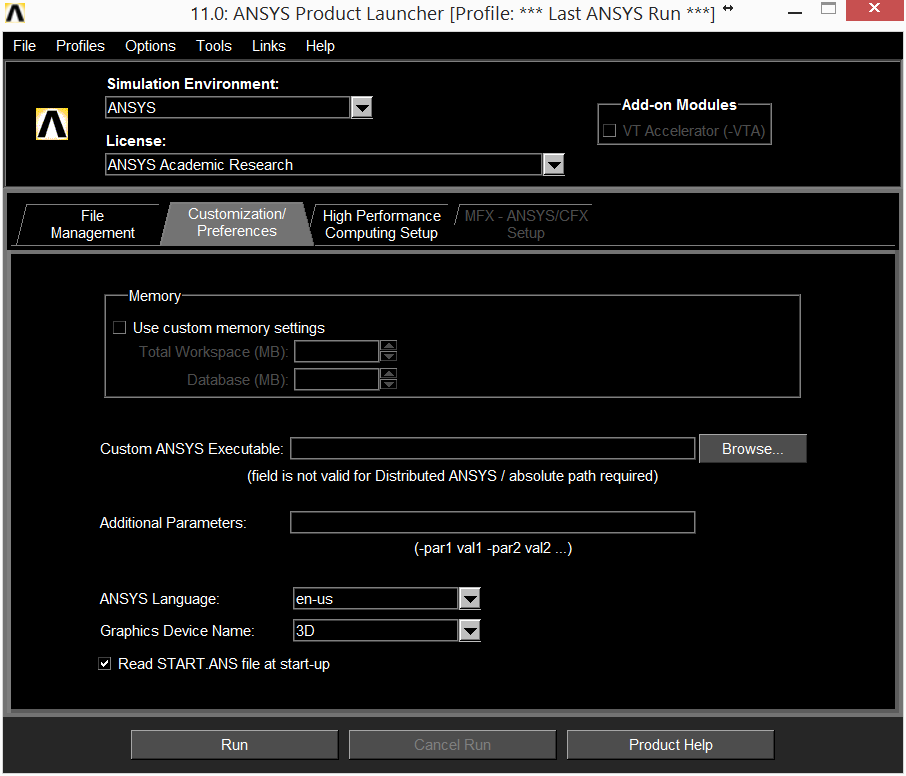The image size is (906, 776).
Task: Click Total Workspace (MB) input field
Action: (337, 351)
